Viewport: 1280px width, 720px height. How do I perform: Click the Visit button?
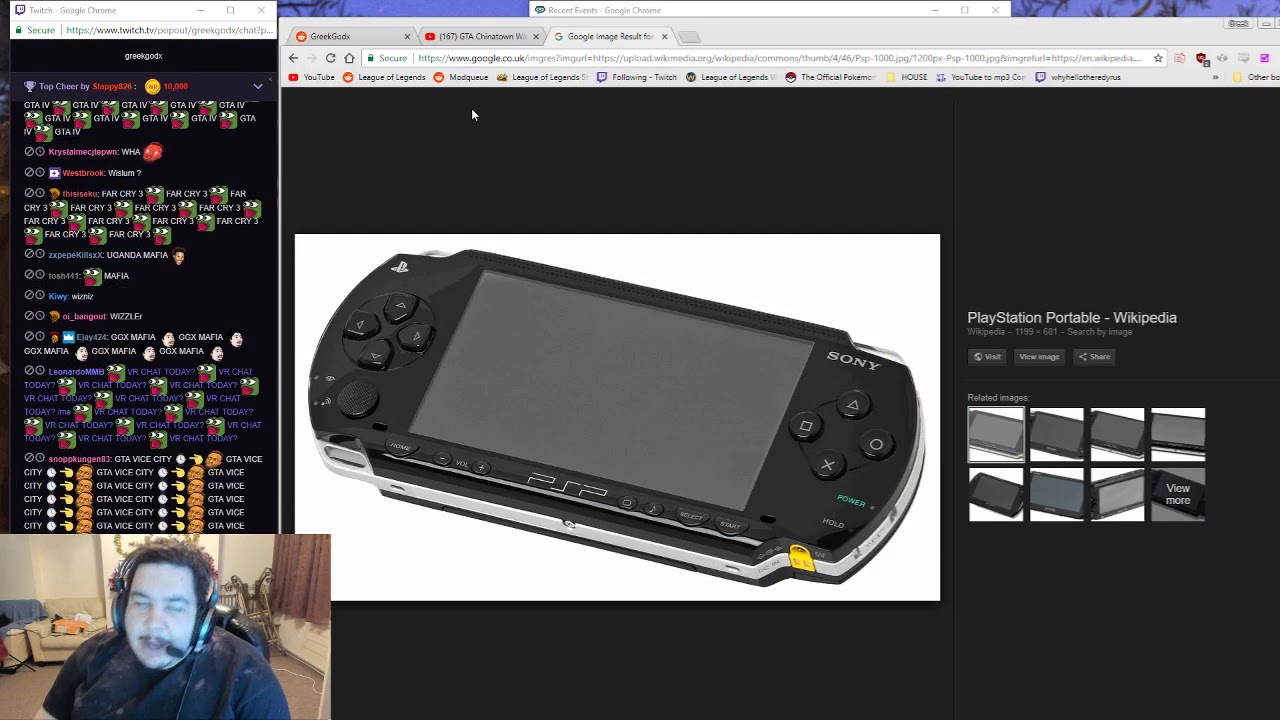(987, 357)
